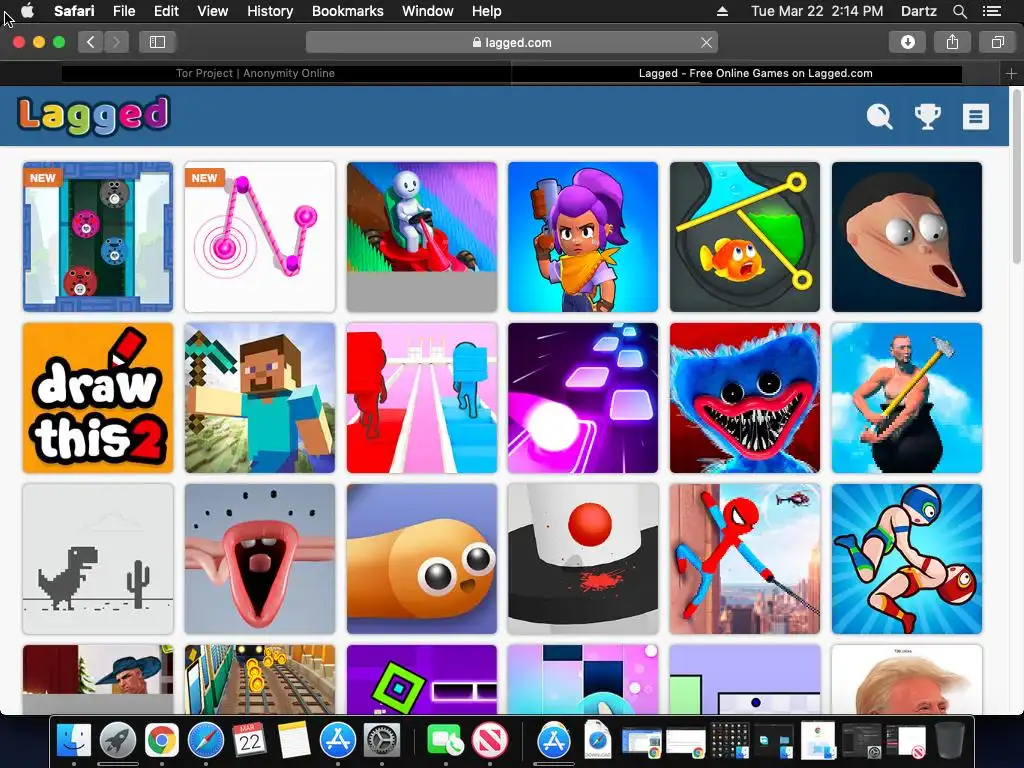
Task: Open the lawn mower rider game
Action: pos(422,237)
